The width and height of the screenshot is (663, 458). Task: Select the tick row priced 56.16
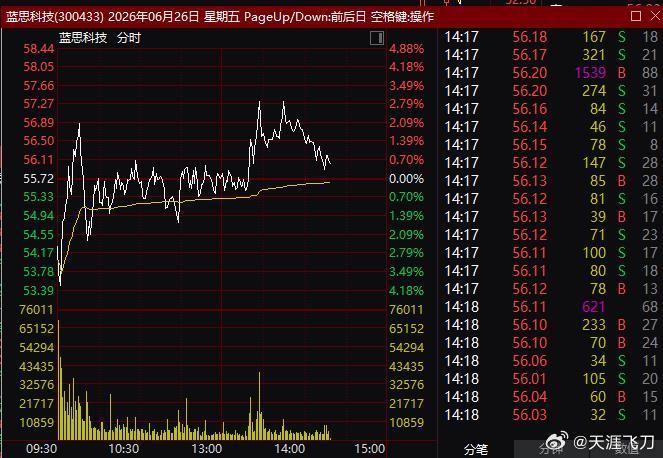tap(551, 109)
